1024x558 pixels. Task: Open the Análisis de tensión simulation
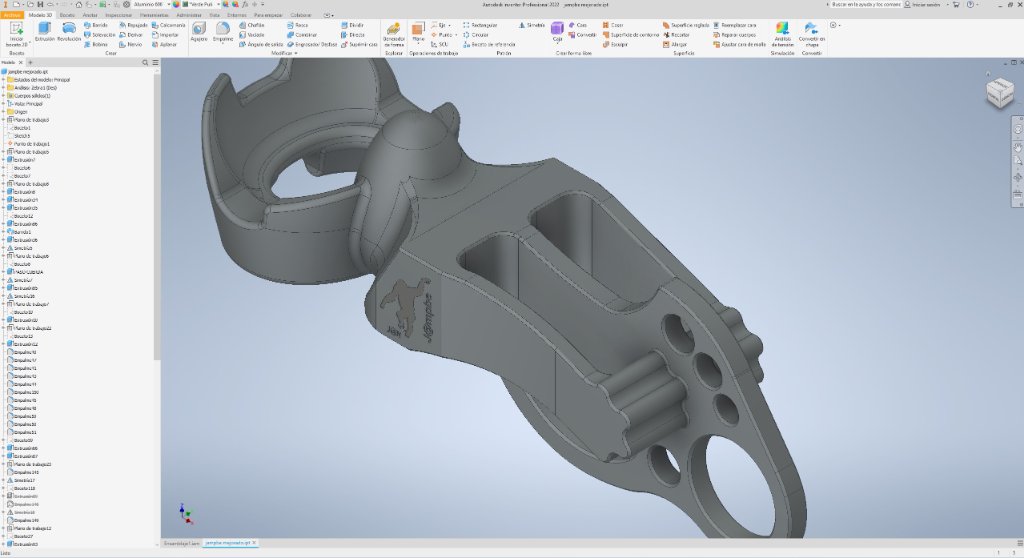(x=782, y=34)
